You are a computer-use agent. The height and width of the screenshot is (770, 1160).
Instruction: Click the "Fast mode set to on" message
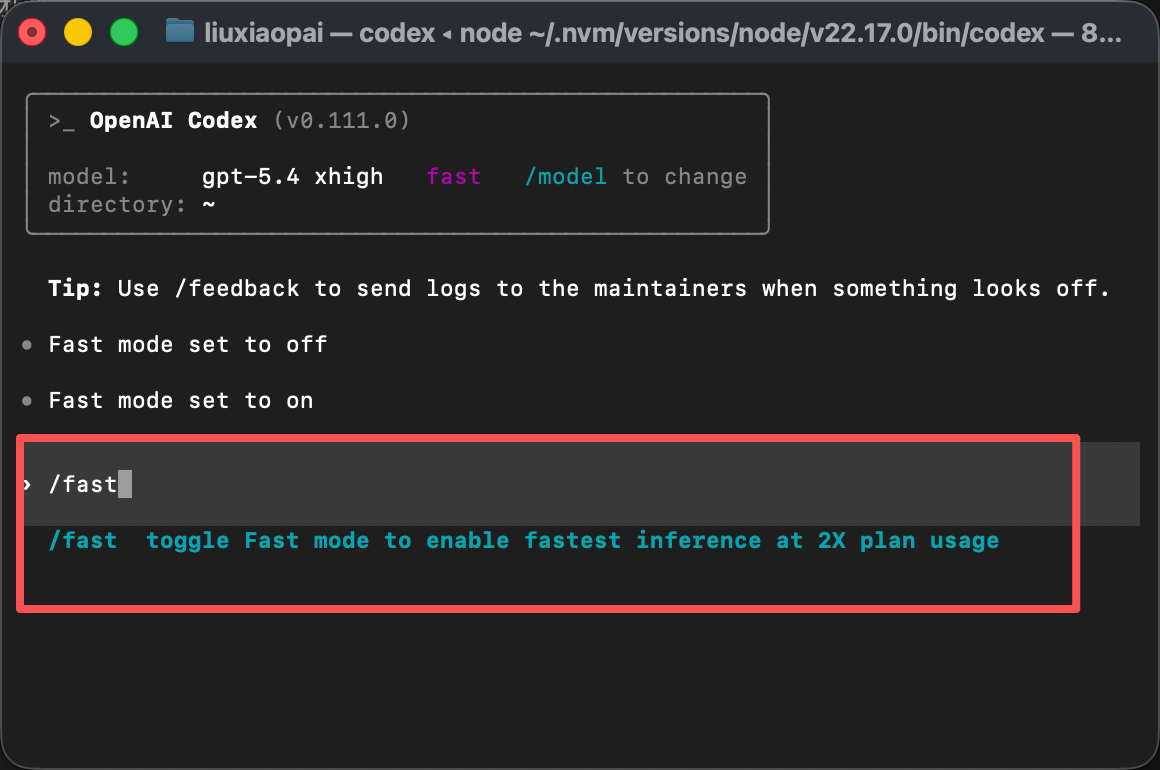click(x=181, y=401)
